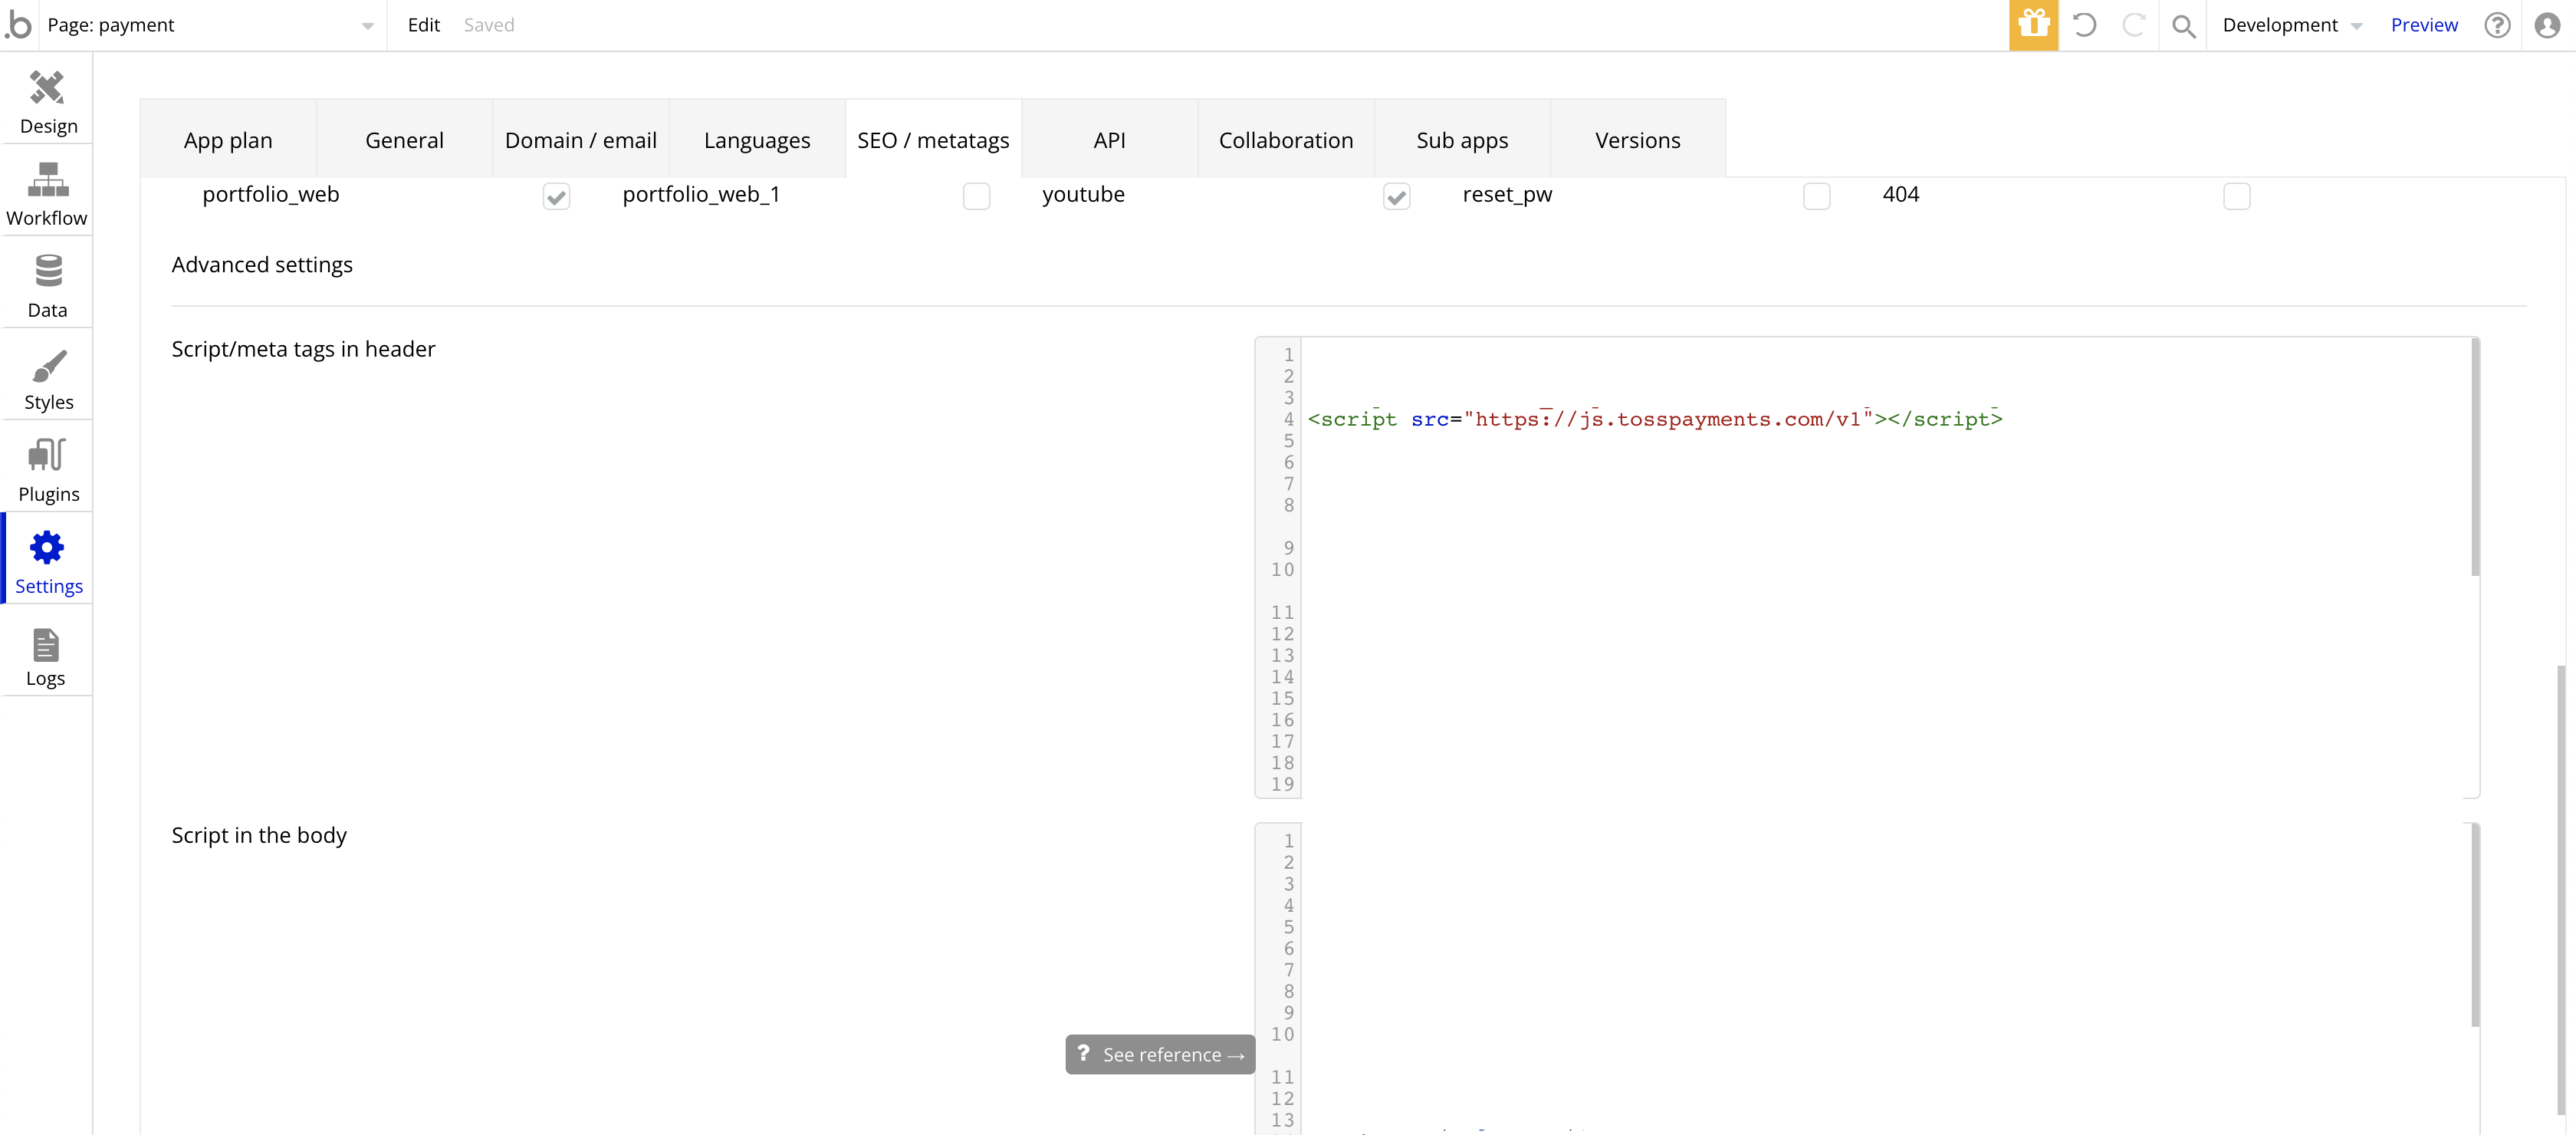
Task: Switch to the App plan tab
Action: tap(228, 140)
